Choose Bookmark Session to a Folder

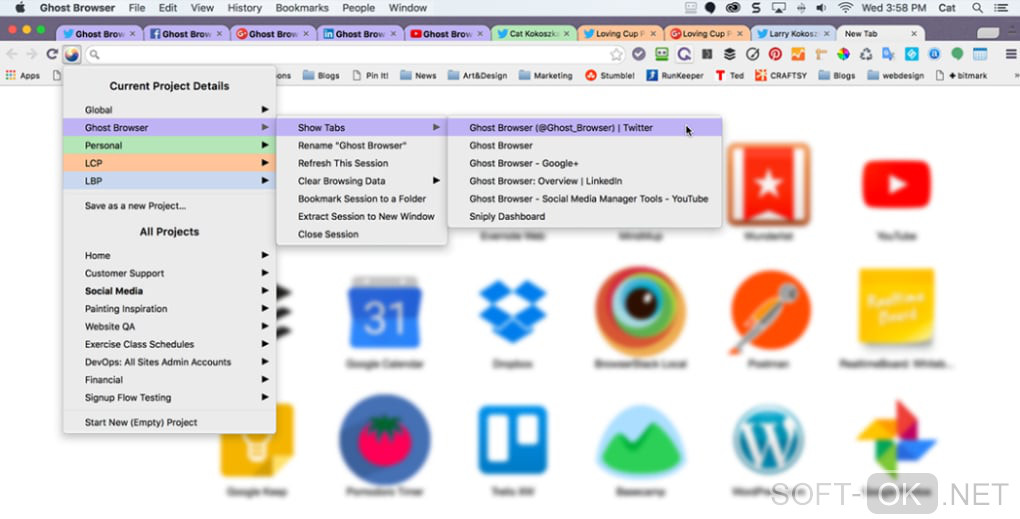click(x=362, y=198)
